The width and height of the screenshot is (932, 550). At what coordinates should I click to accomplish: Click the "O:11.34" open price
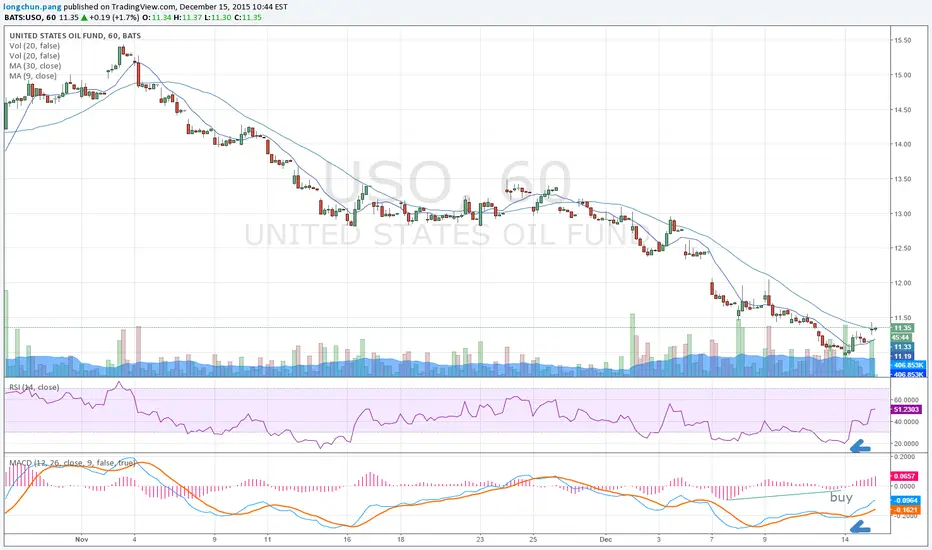[x=157, y=17]
